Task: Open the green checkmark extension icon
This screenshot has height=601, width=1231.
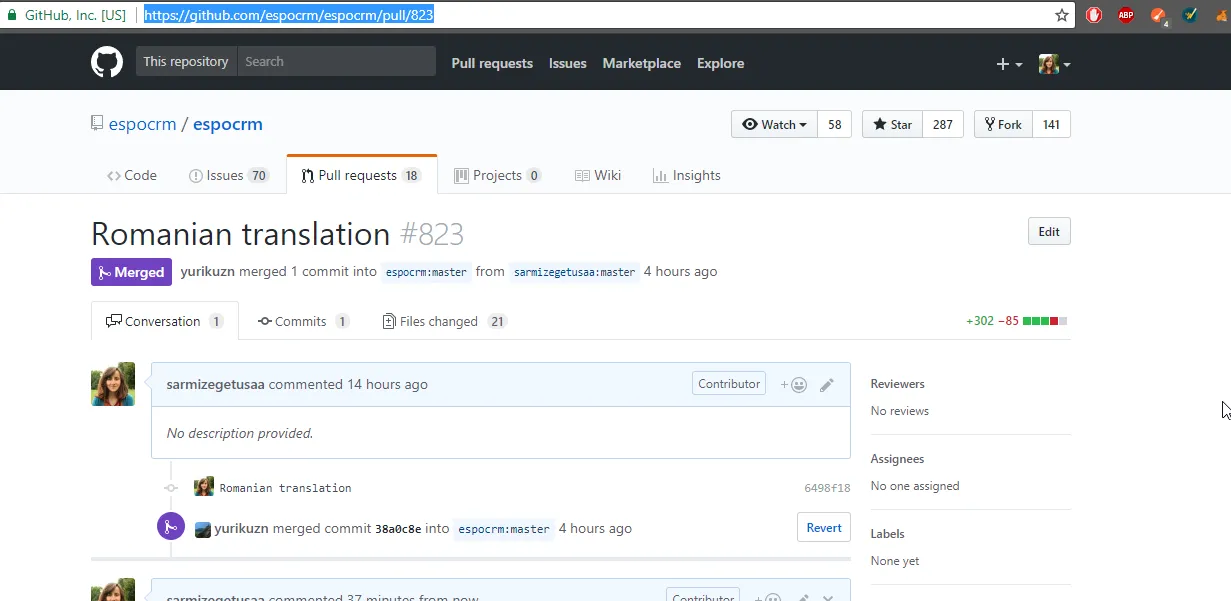Action: tap(1190, 15)
